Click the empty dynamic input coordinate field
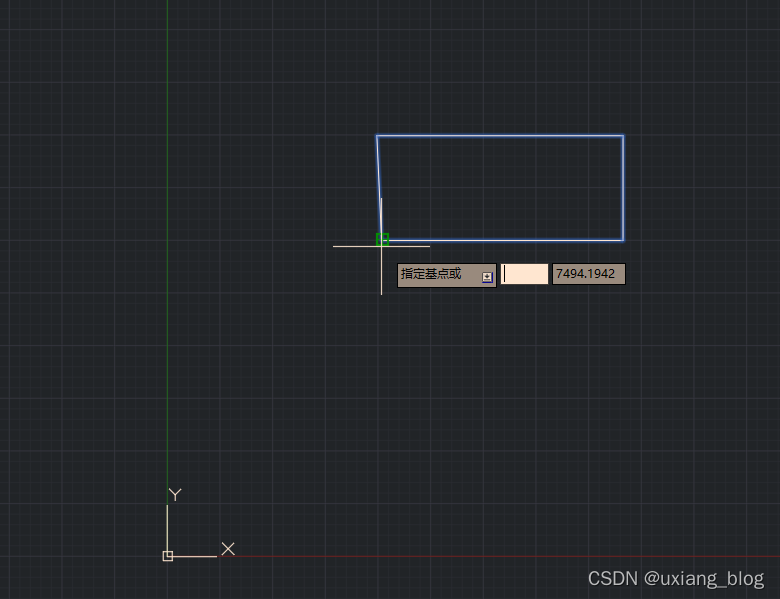Image resolution: width=780 pixels, height=599 pixels. (x=524, y=274)
